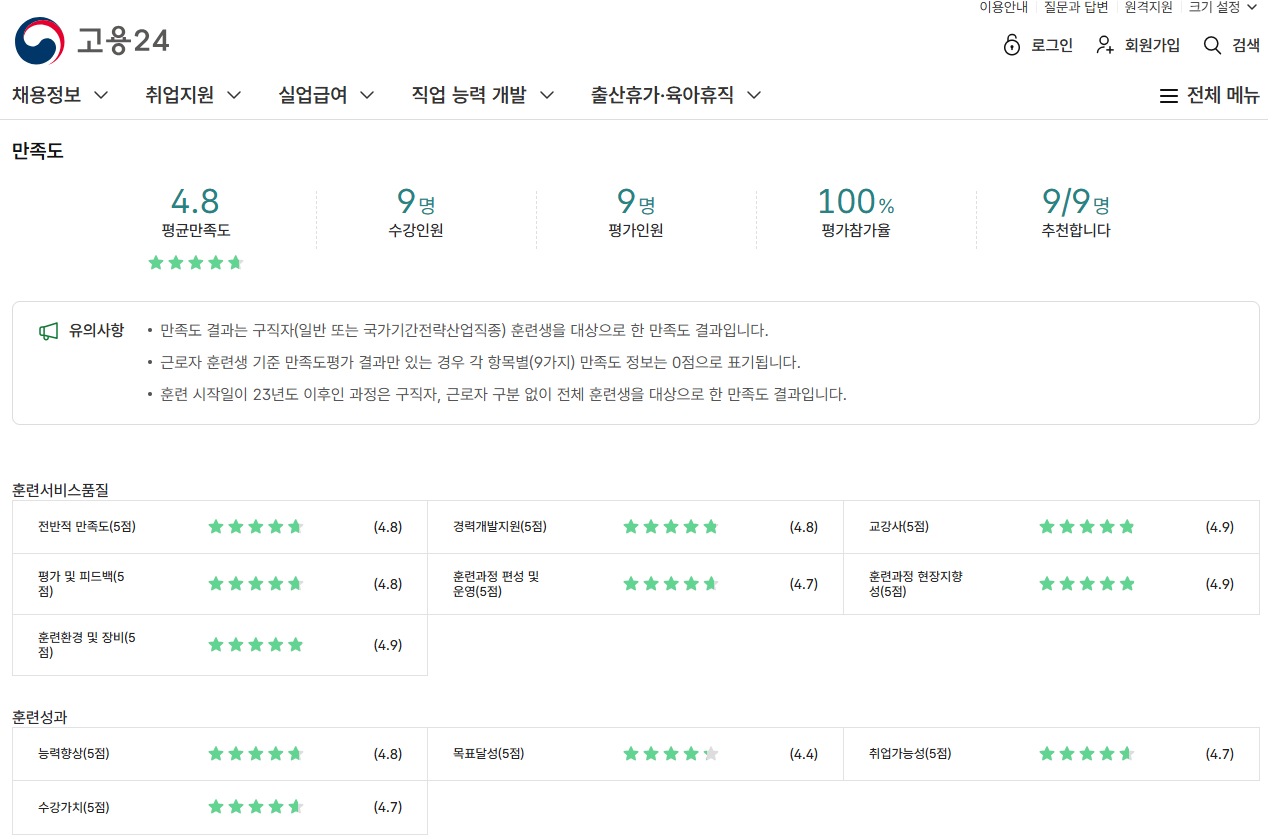This screenshot has height=837, width=1268.
Task: Open the 직업 능력 개발 menu
Action: point(482,95)
